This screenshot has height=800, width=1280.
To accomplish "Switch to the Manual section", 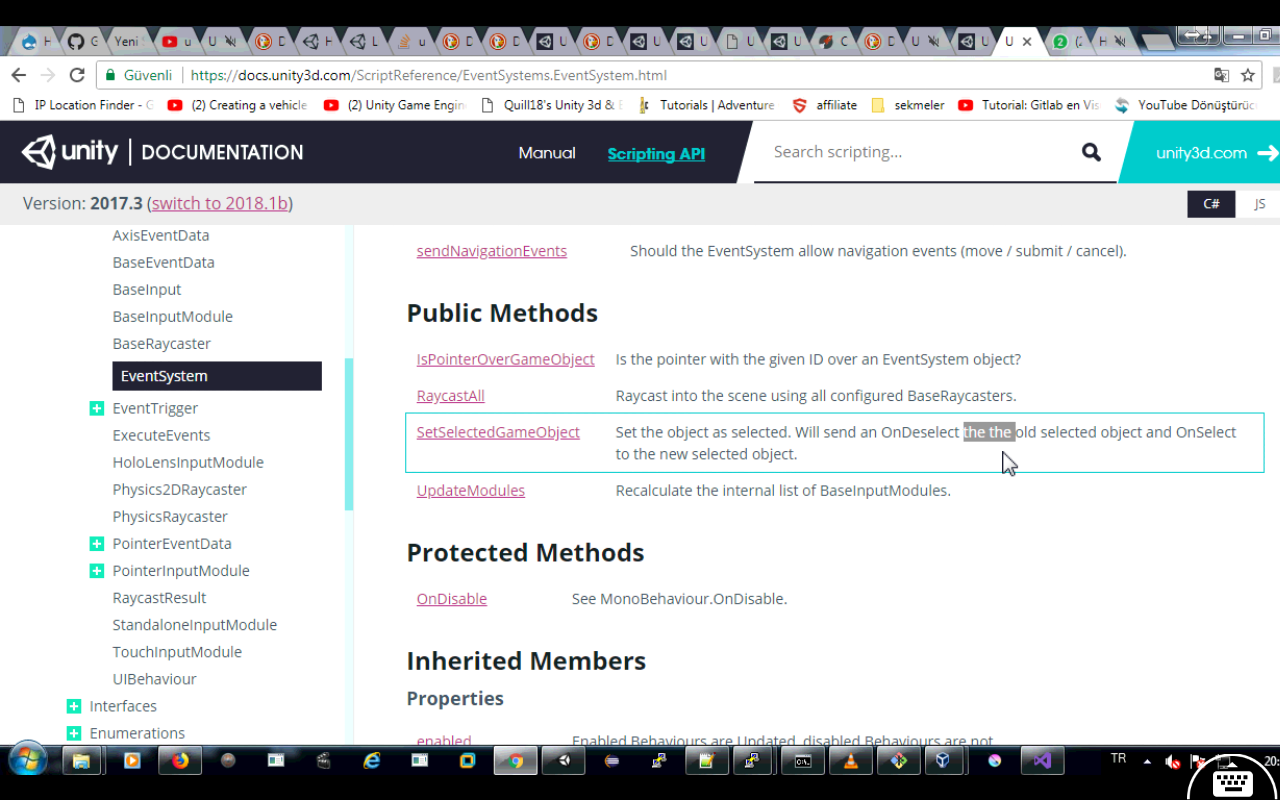I will click(x=547, y=152).
